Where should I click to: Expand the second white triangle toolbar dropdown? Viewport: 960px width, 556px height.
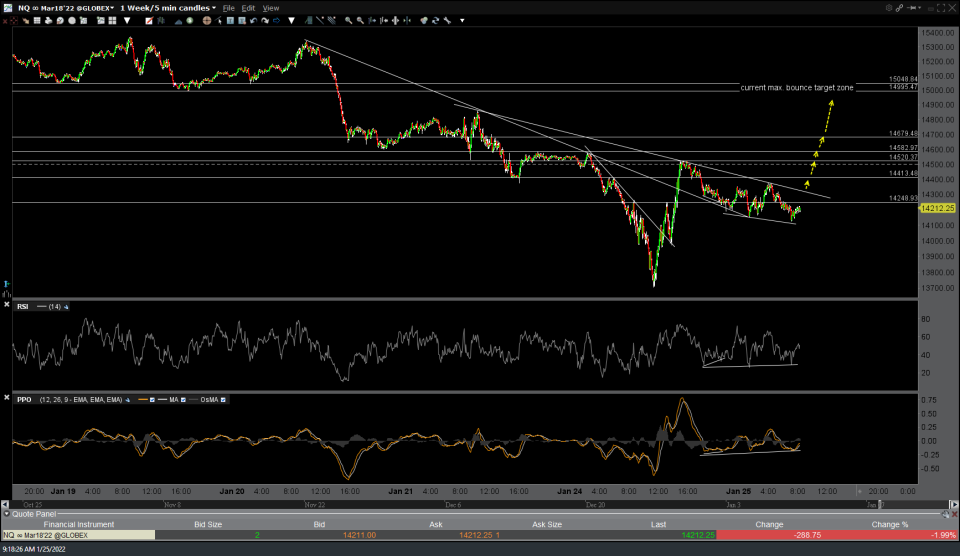click(291, 20)
